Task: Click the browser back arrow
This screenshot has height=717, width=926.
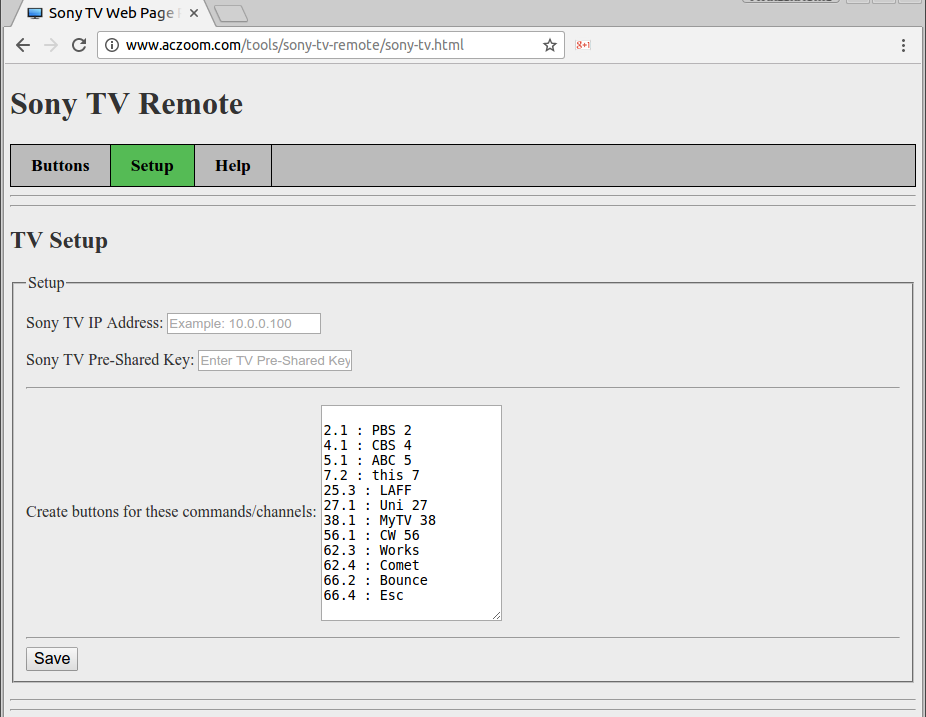Action: (22, 45)
